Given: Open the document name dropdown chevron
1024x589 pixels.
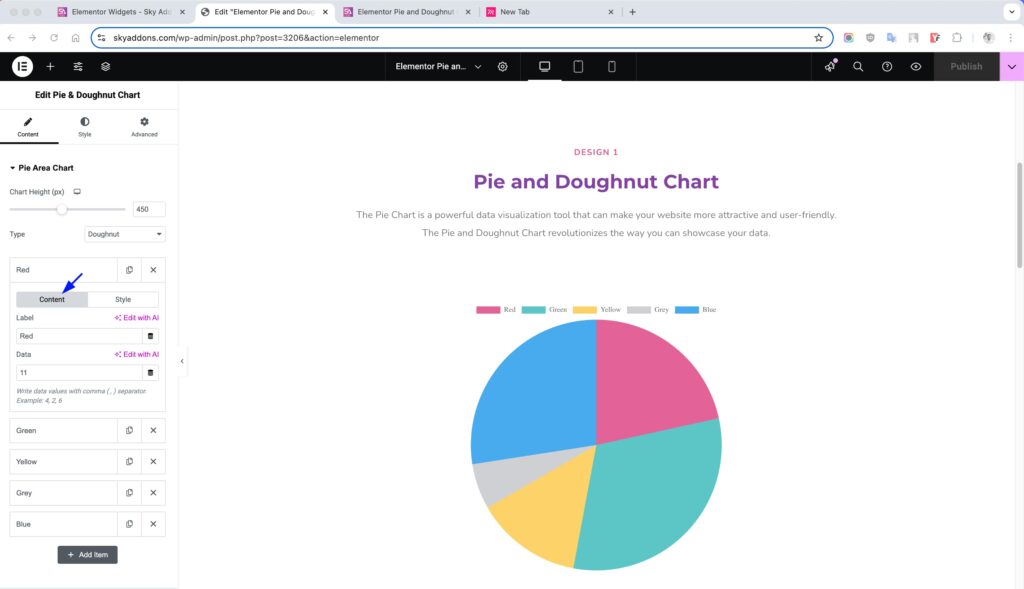Looking at the screenshot, I should tap(478, 67).
